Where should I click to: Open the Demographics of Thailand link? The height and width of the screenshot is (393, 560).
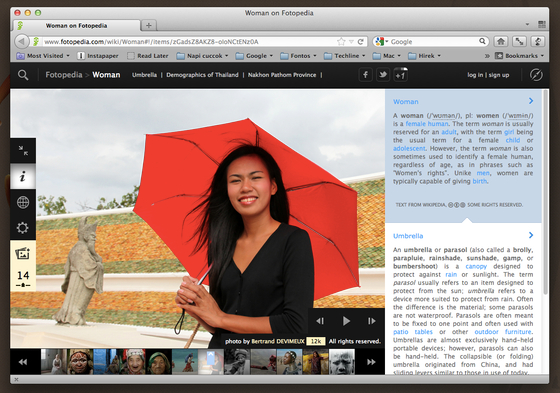pos(202,75)
